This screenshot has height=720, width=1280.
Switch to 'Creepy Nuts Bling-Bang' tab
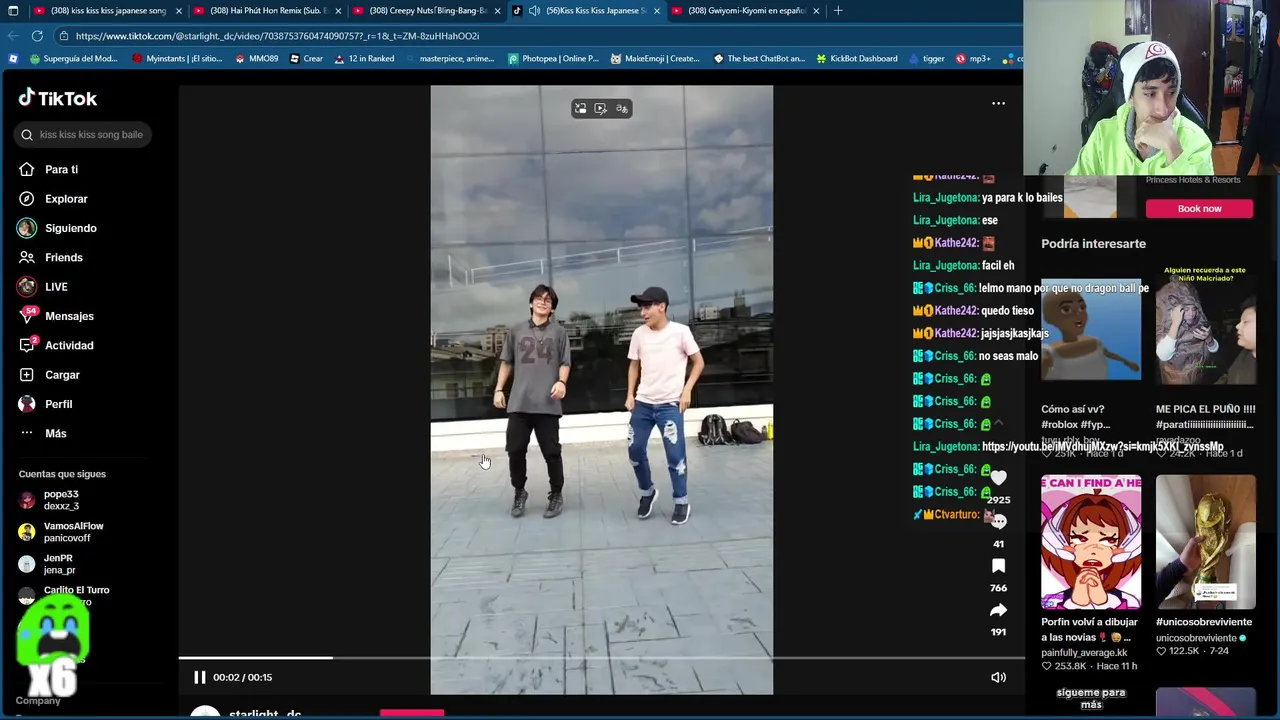[x=426, y=11]
